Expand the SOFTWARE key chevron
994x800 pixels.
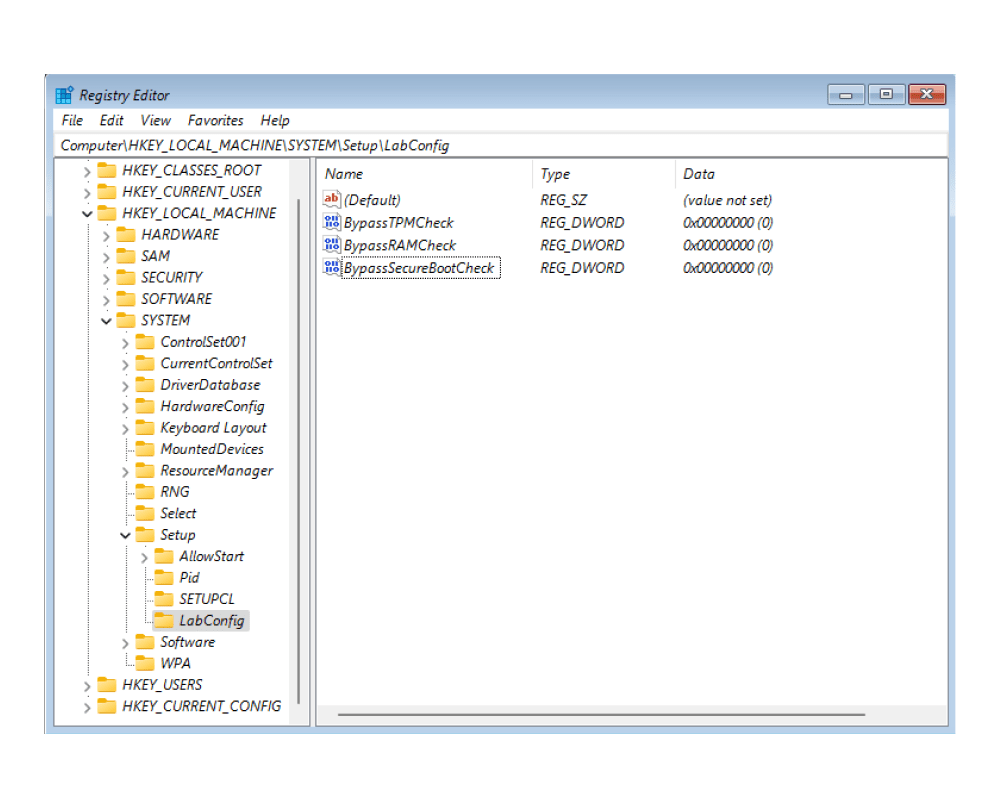(x=106, y=300)
